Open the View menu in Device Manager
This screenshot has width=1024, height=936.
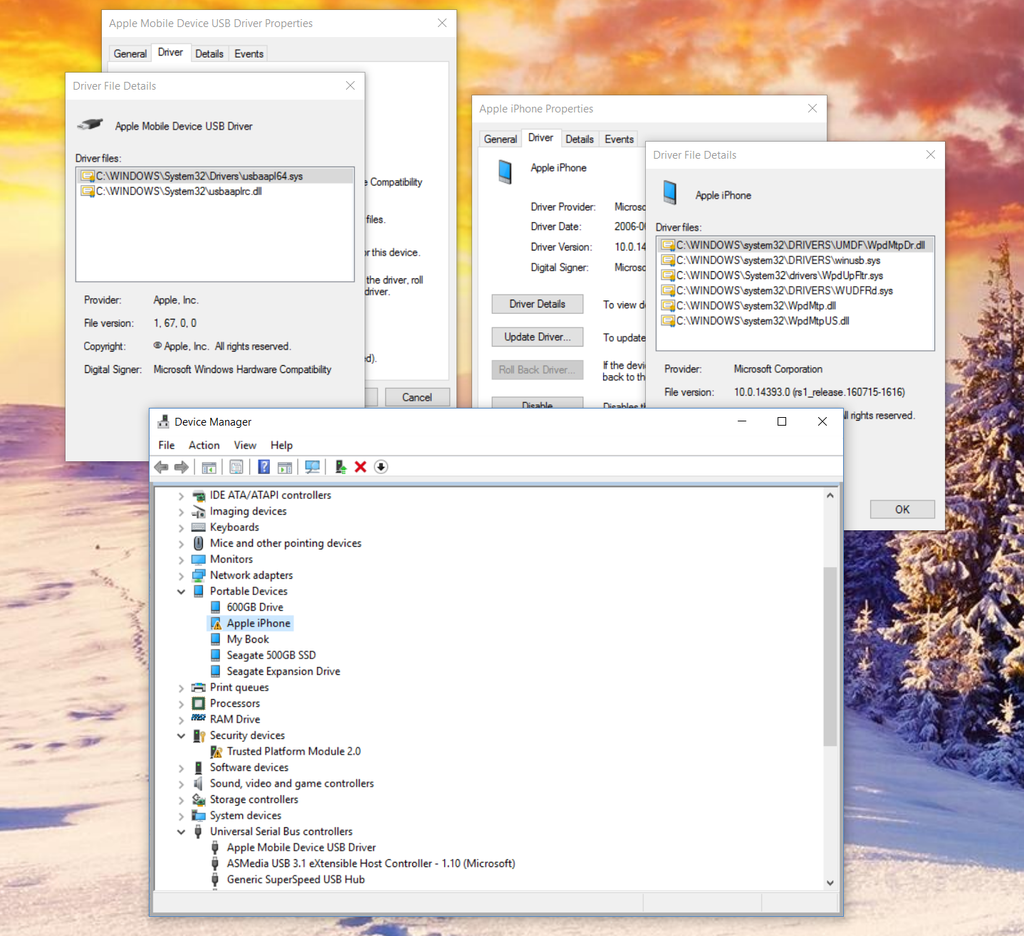(245, 445)
